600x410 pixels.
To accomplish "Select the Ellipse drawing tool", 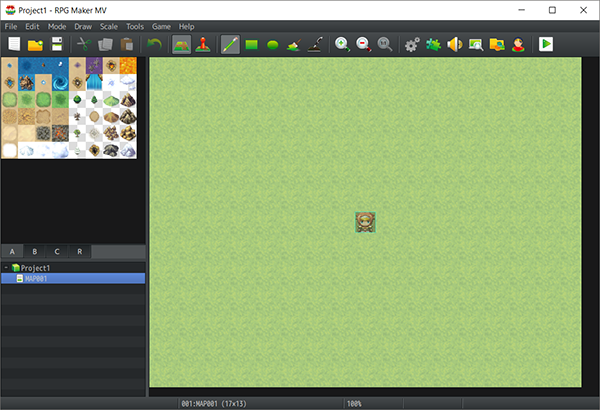I will tap(273, 44).
